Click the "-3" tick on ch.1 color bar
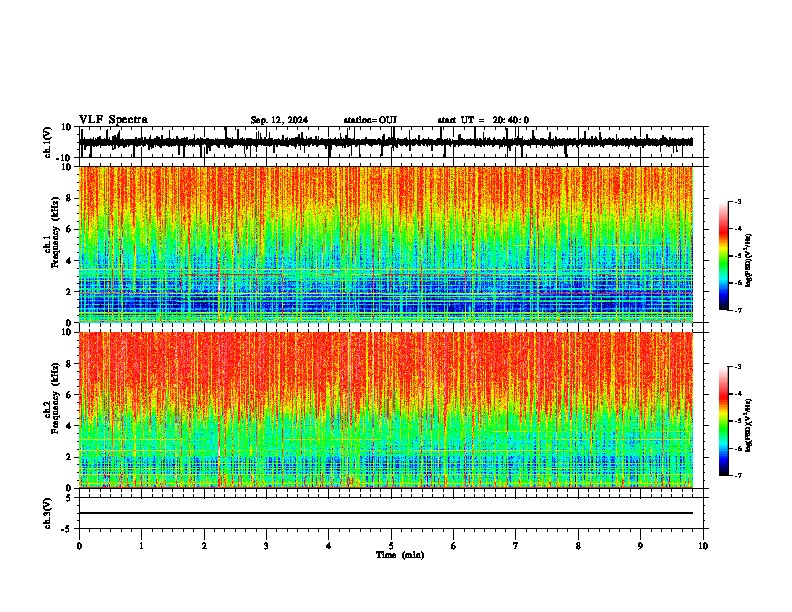The image size is (792, 612). point(737,201)
